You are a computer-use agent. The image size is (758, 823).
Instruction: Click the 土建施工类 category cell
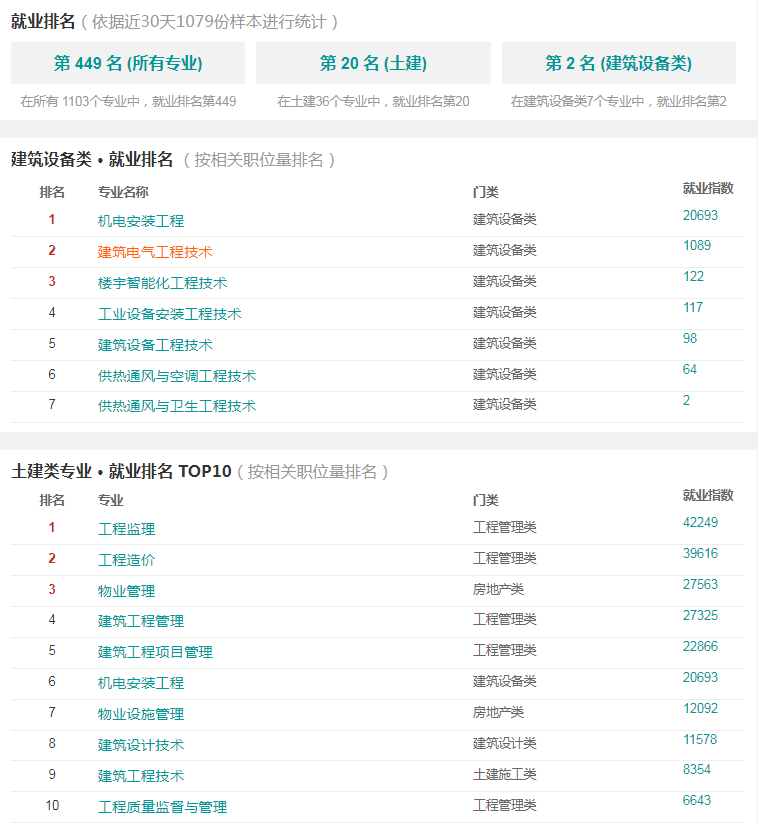click(x=504, y=774)
